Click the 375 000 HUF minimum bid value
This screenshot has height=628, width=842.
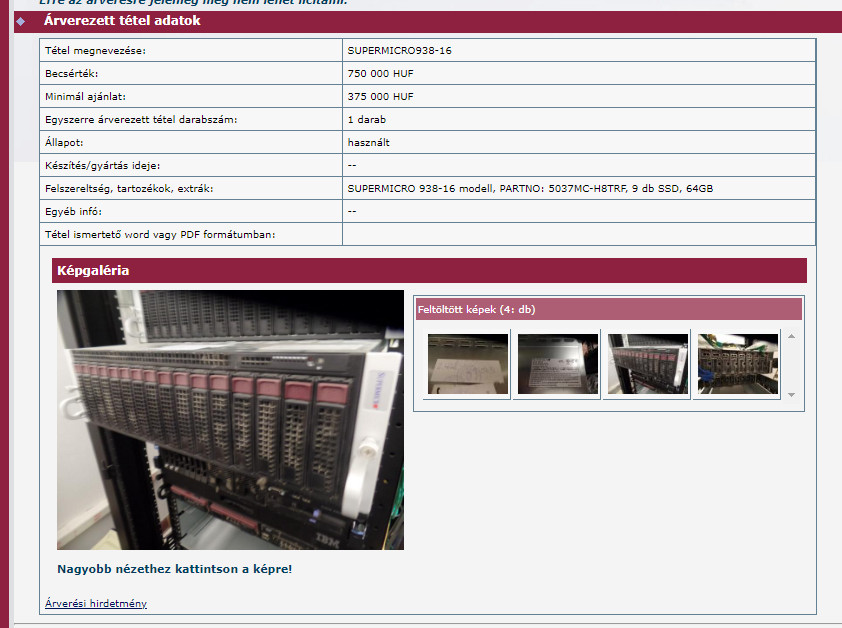tap(380, 97)
